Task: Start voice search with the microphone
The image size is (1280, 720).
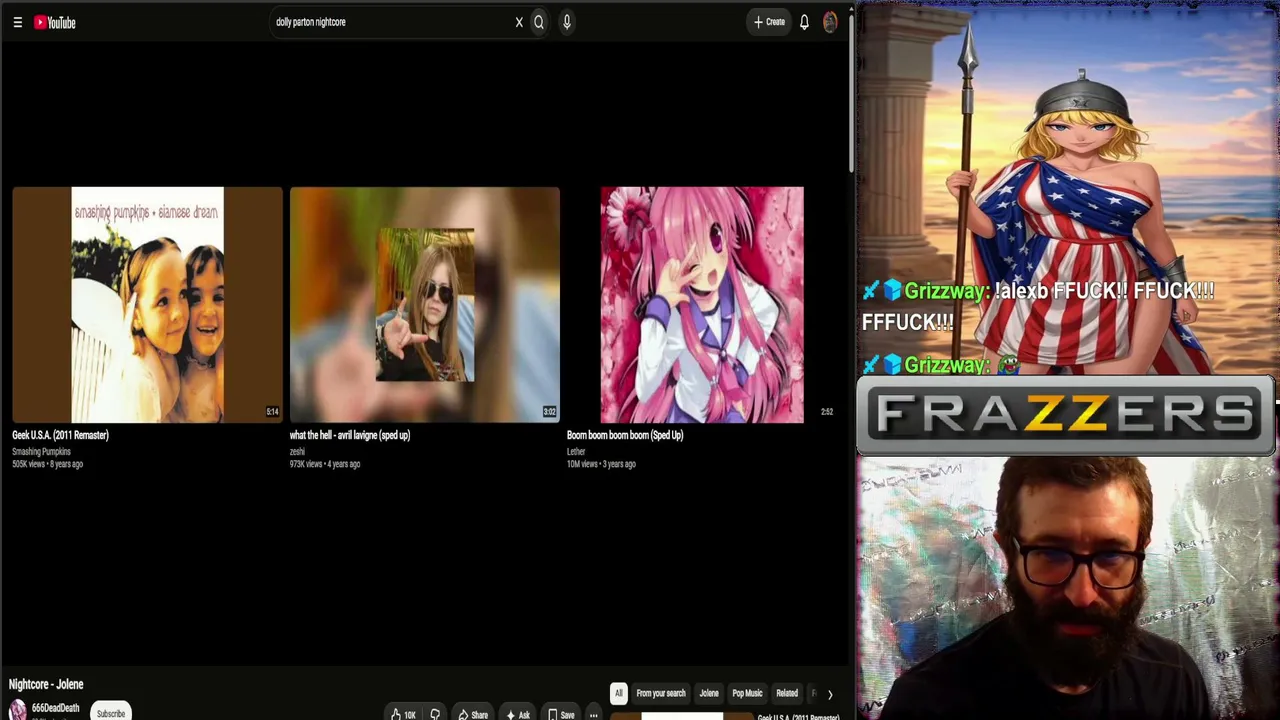Action: (x=567, y=22)
